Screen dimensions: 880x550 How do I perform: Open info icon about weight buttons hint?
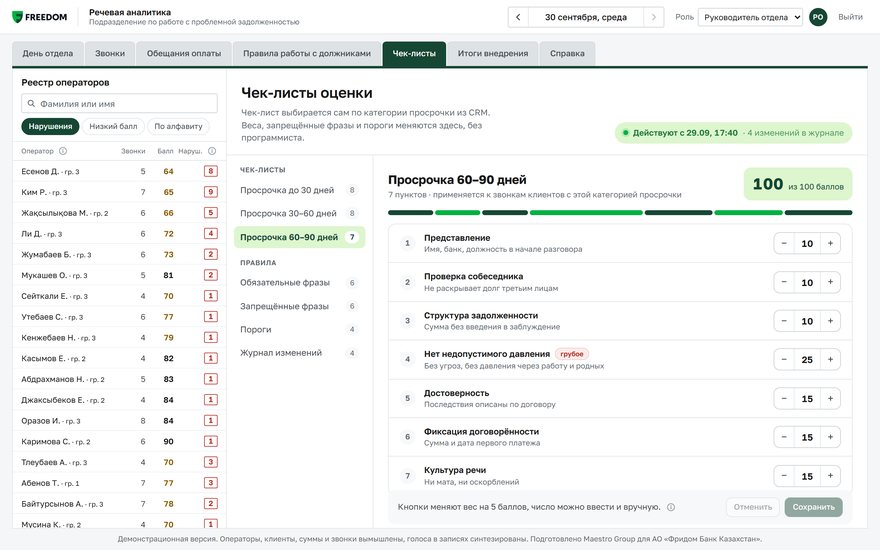pos(671,507)
